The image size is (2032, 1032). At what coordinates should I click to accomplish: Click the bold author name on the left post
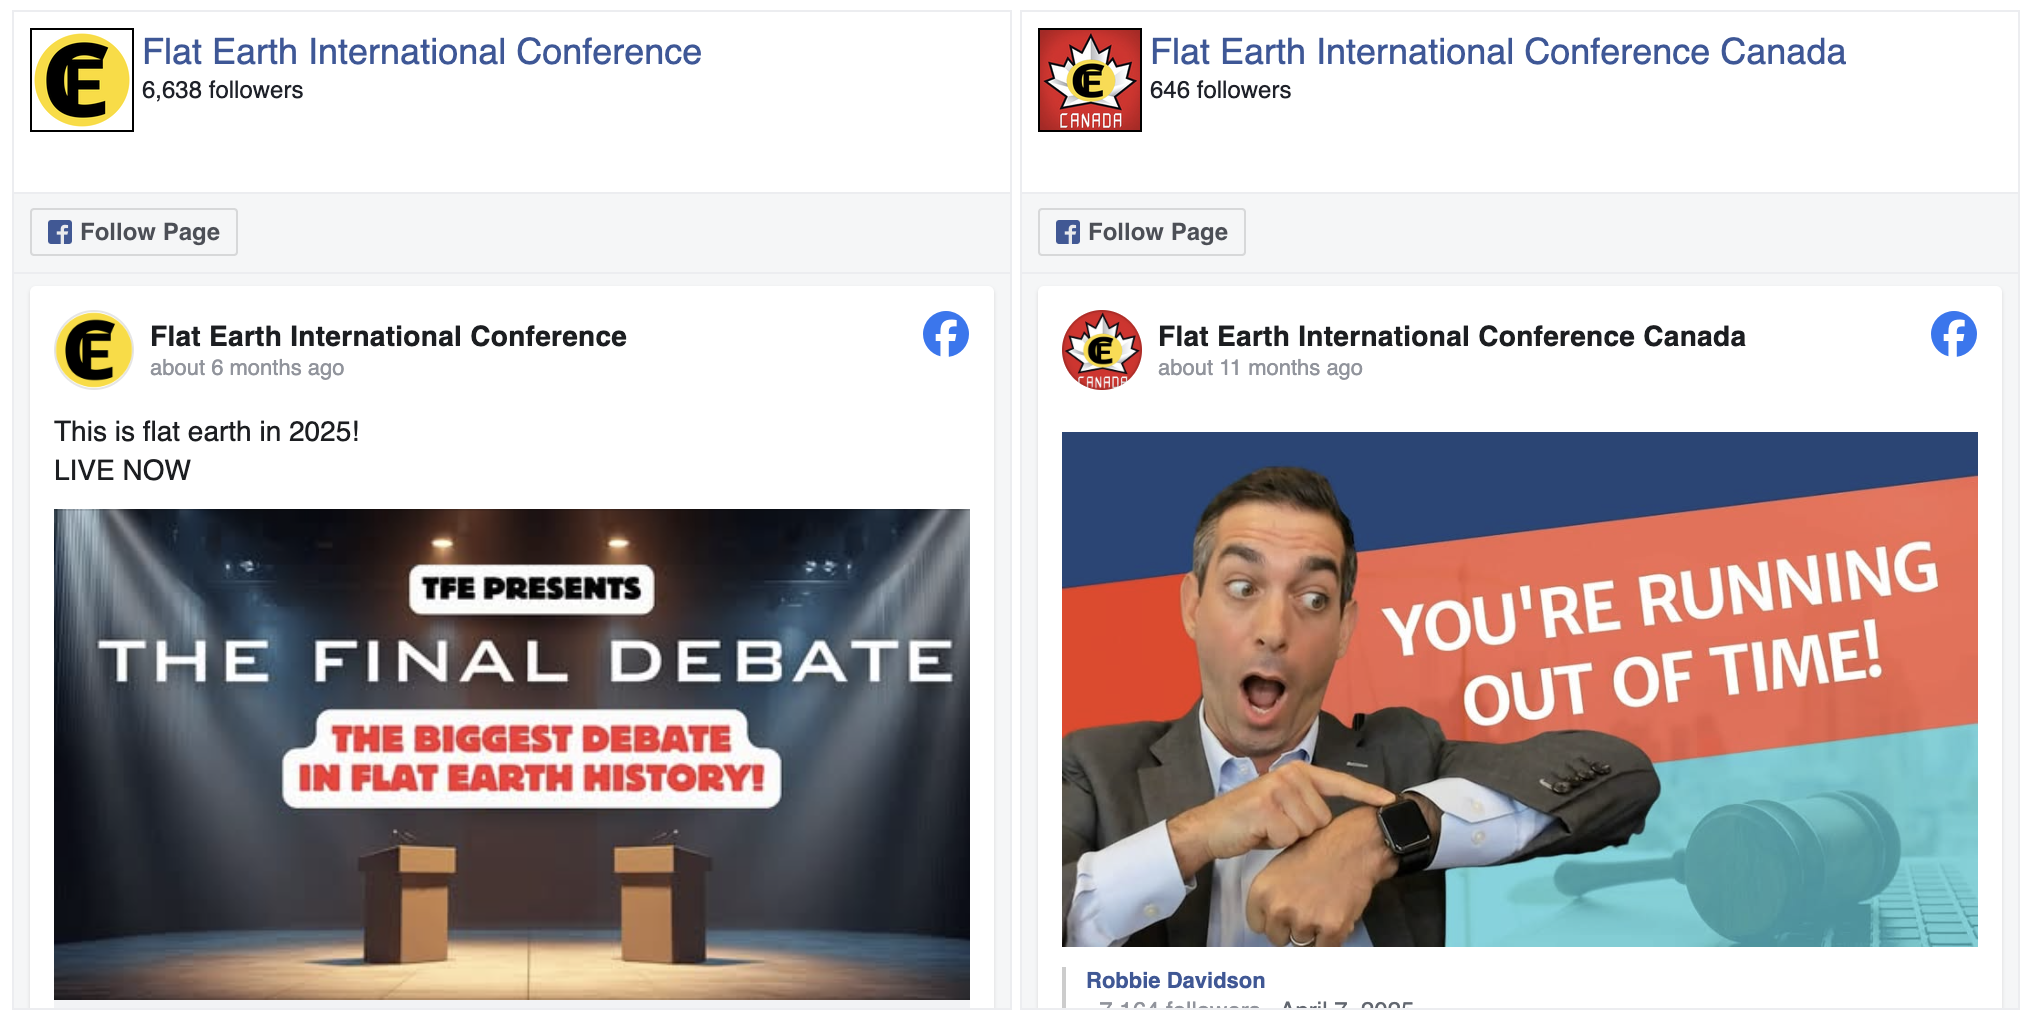(388, 336)
